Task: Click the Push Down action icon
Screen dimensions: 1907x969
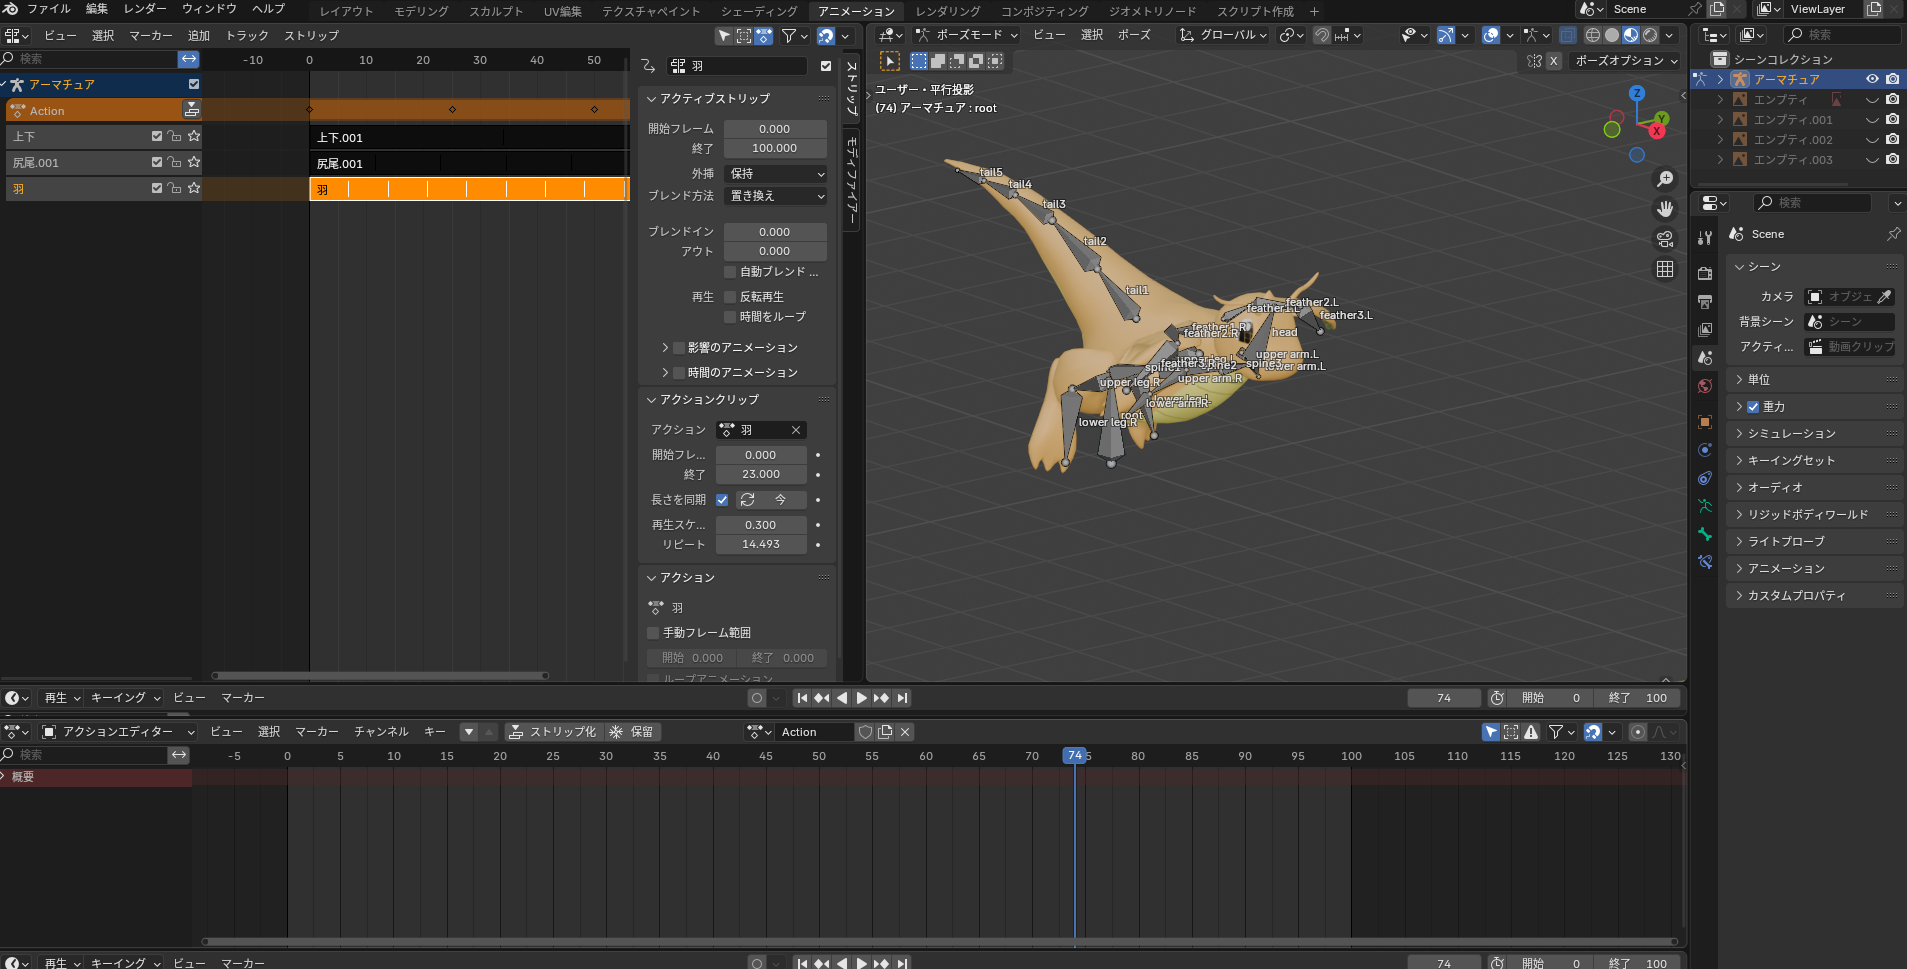Action: 191,110
